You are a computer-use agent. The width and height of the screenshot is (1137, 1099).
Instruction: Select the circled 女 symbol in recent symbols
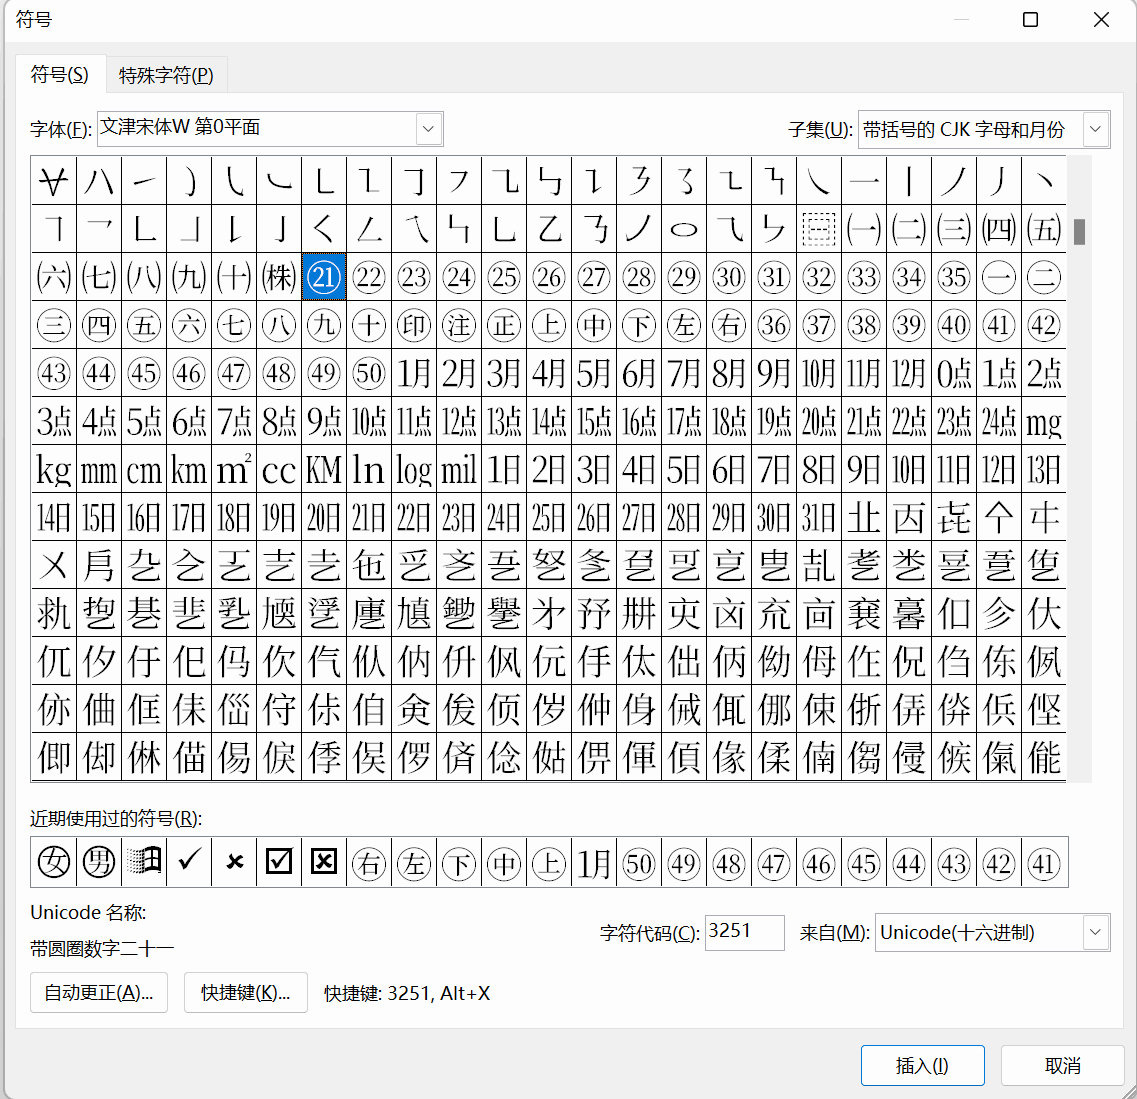(53, 862)
